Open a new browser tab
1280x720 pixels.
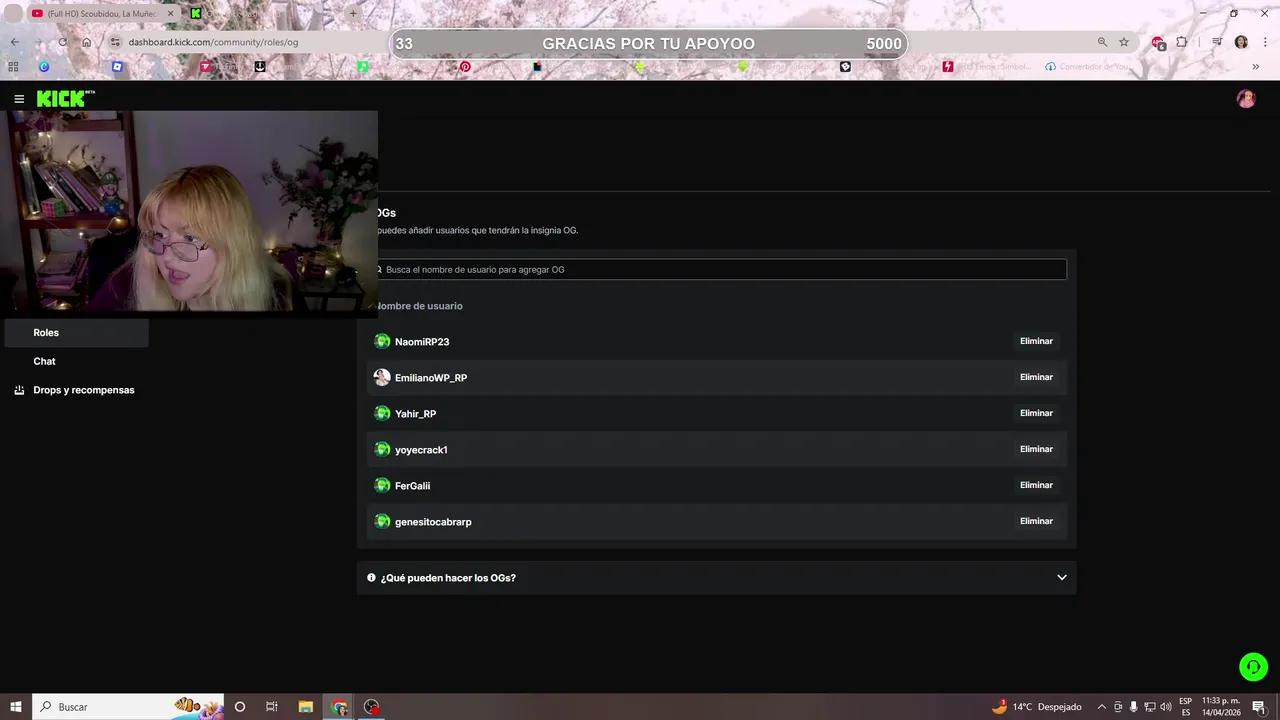pyautogui.click(x=353, y=13)
